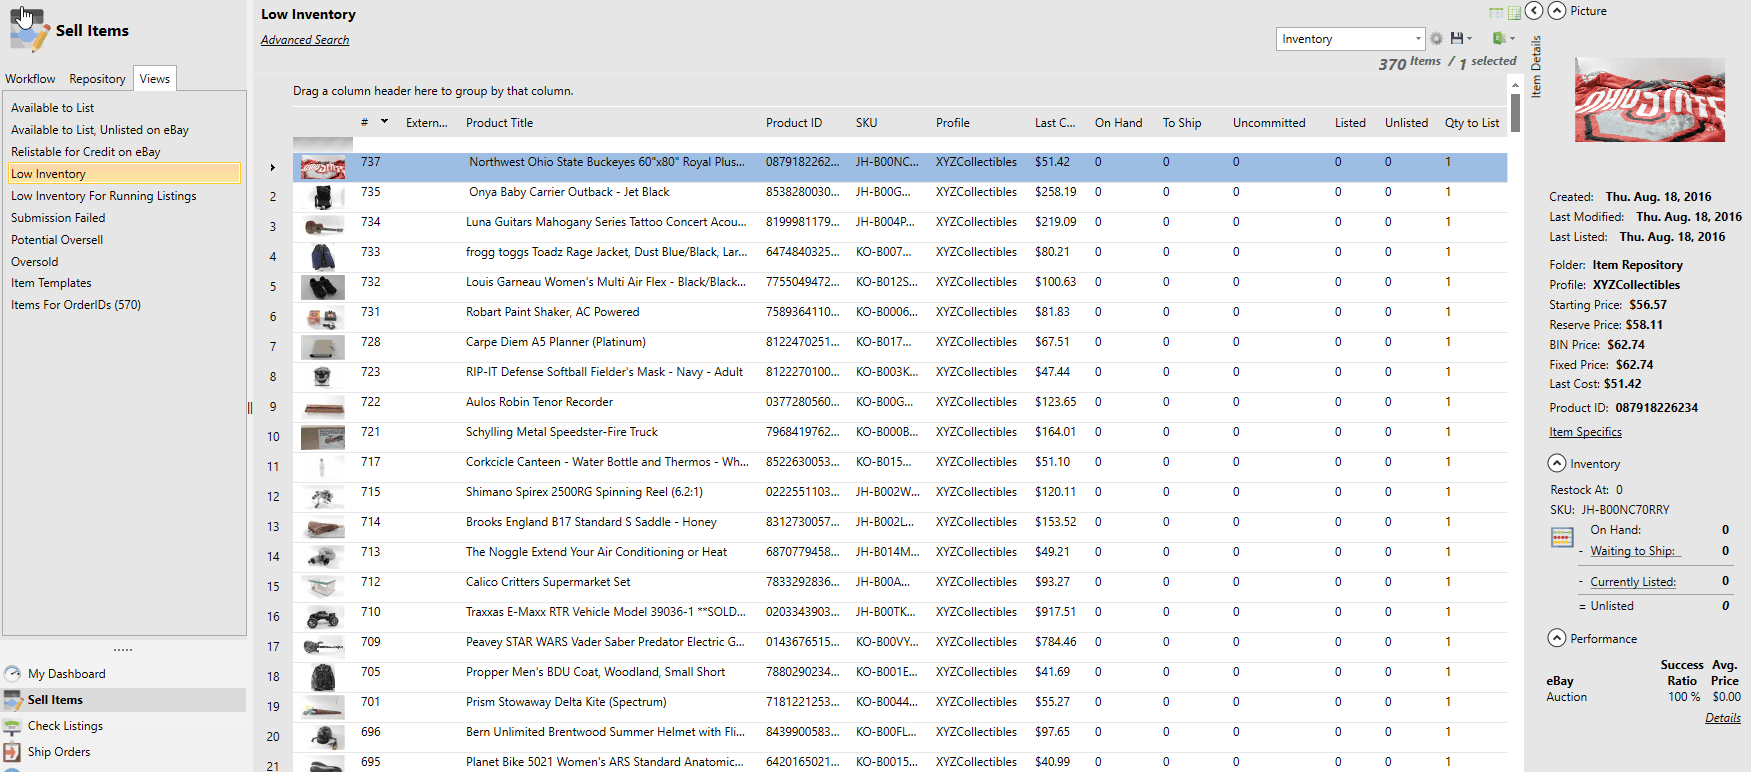Open the Excel export dropdown arrow
1751x772 pixels.
pyautogui.click(x=1512, y=39)
